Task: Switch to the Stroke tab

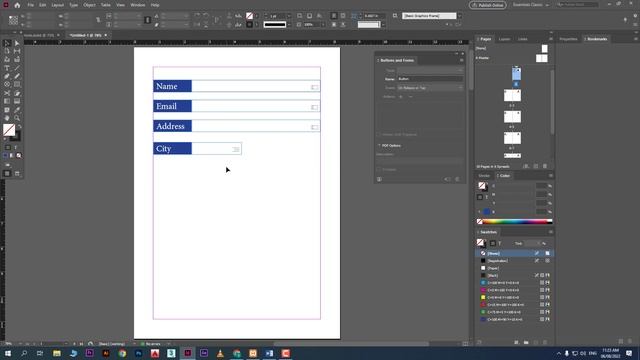Action: (484, 176)
